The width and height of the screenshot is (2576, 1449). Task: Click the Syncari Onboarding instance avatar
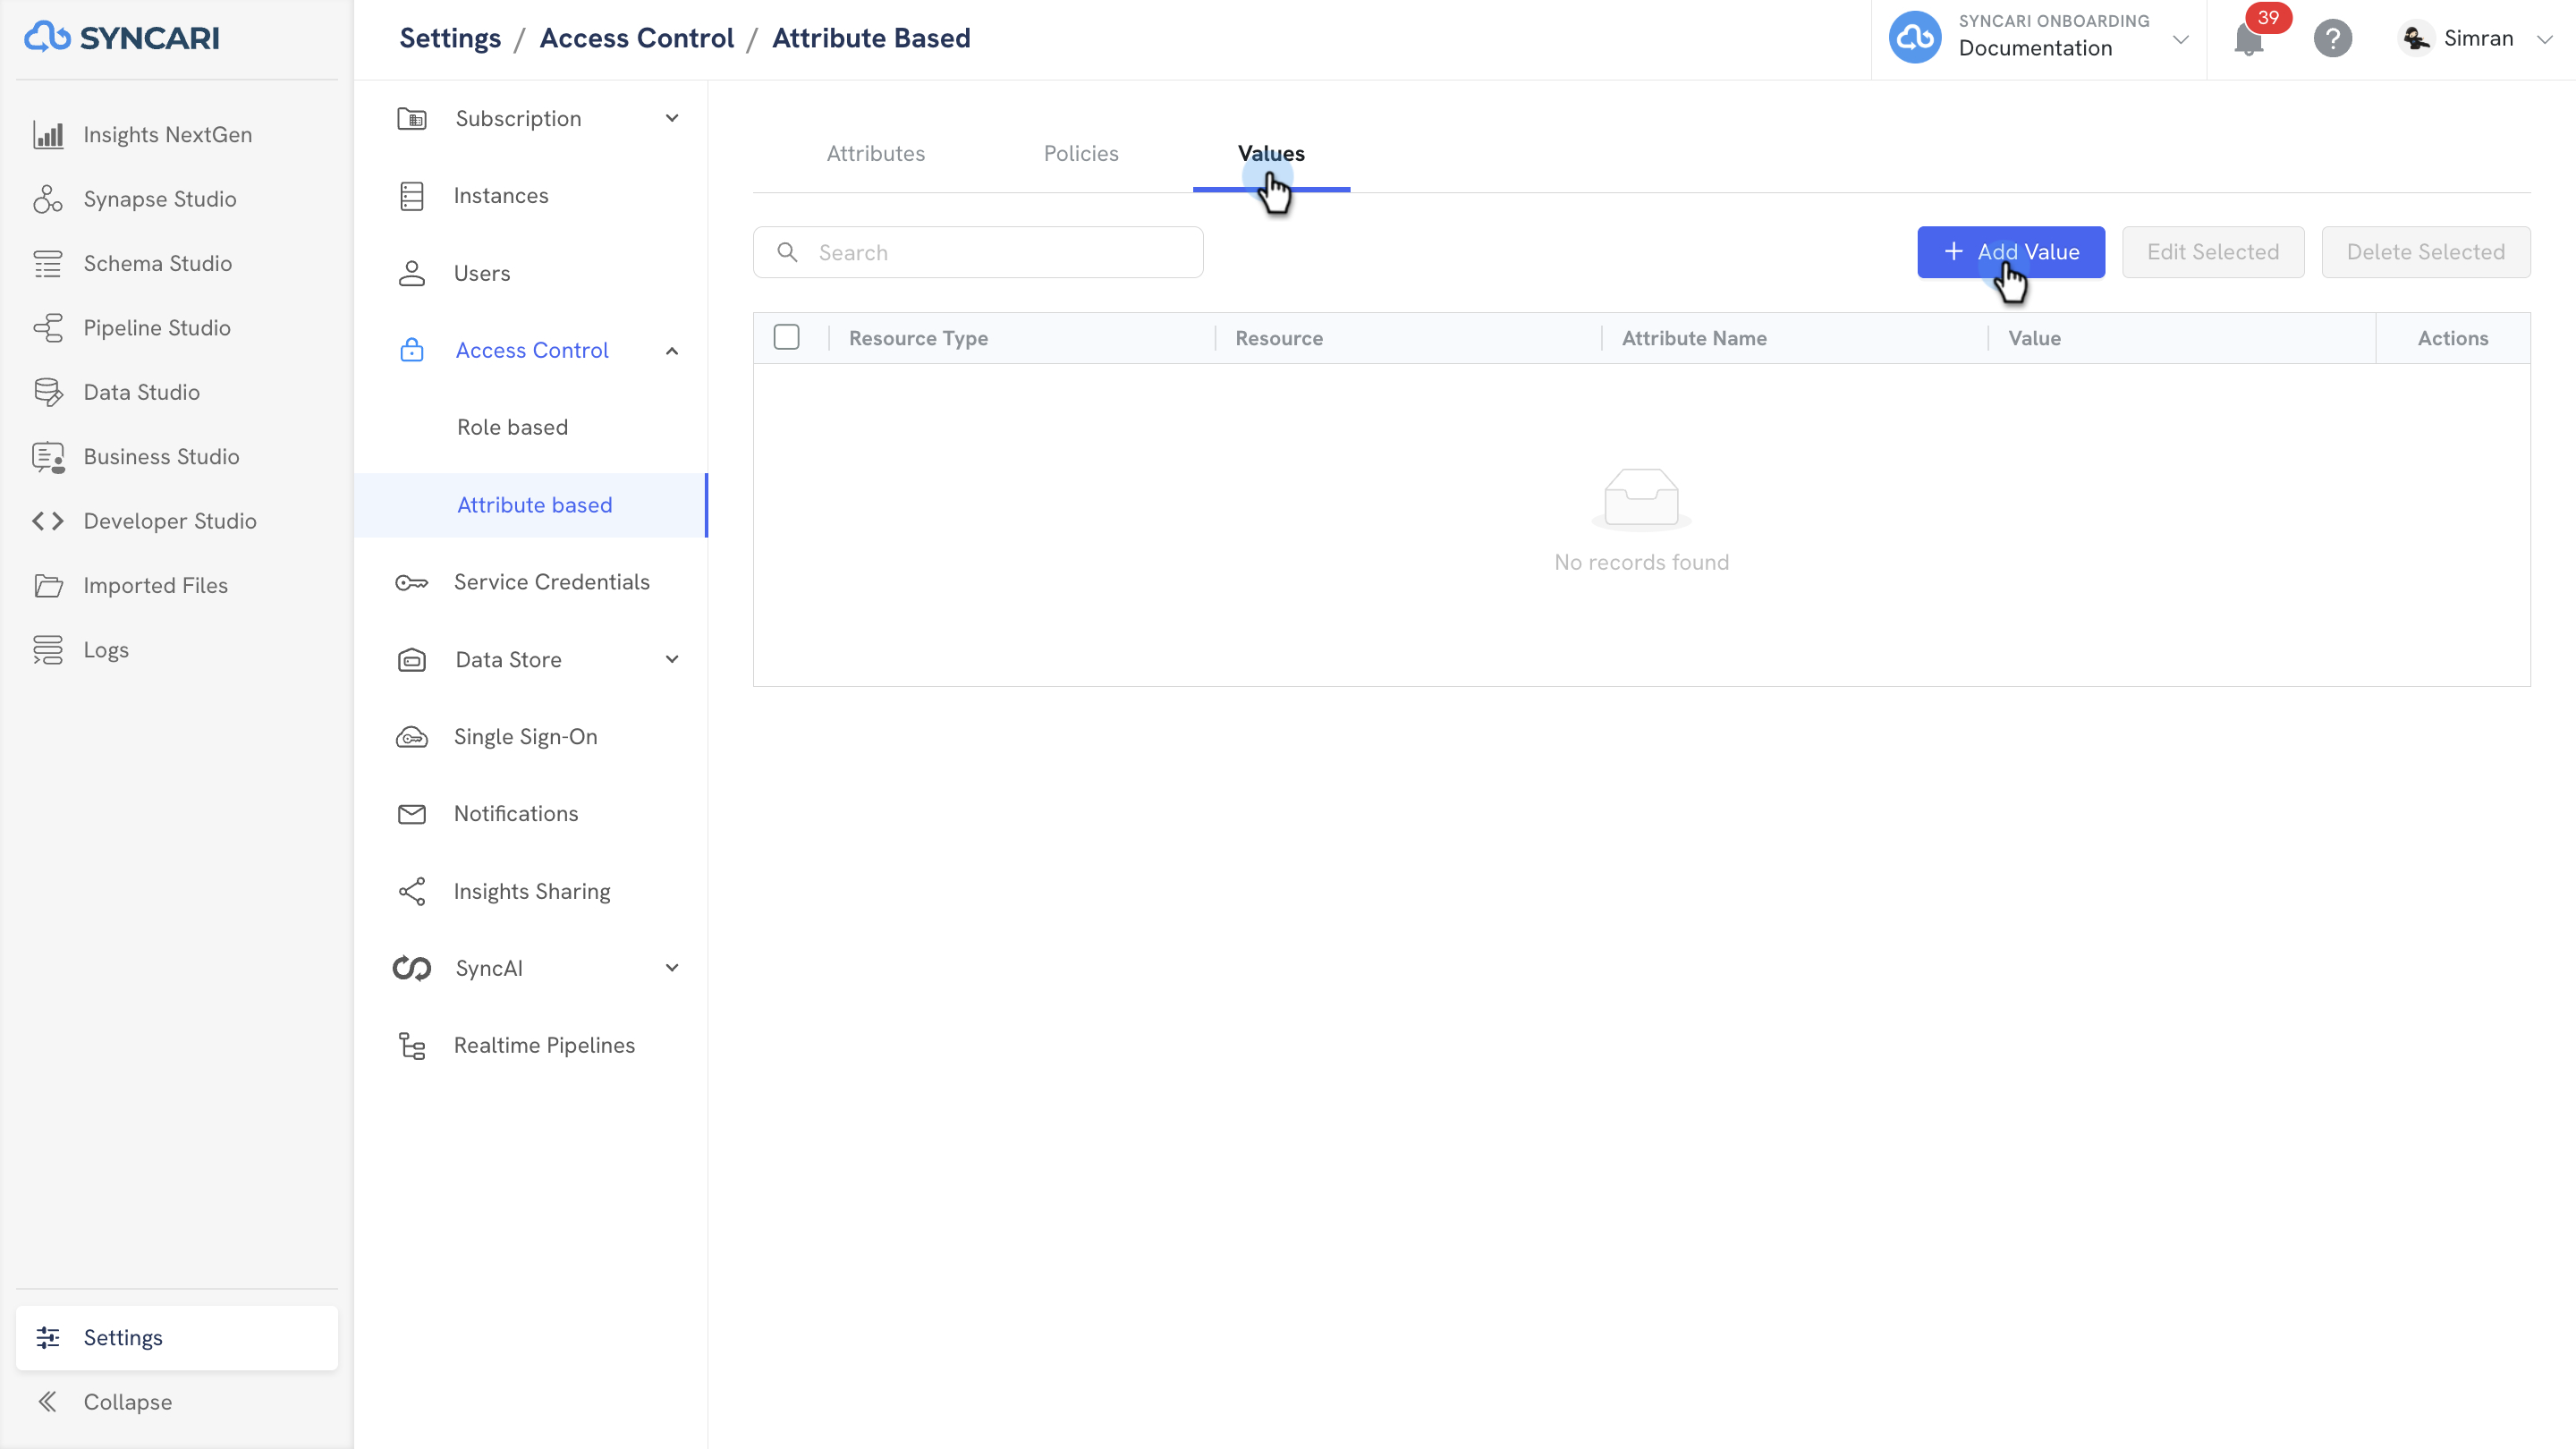tap(1915, 38)
